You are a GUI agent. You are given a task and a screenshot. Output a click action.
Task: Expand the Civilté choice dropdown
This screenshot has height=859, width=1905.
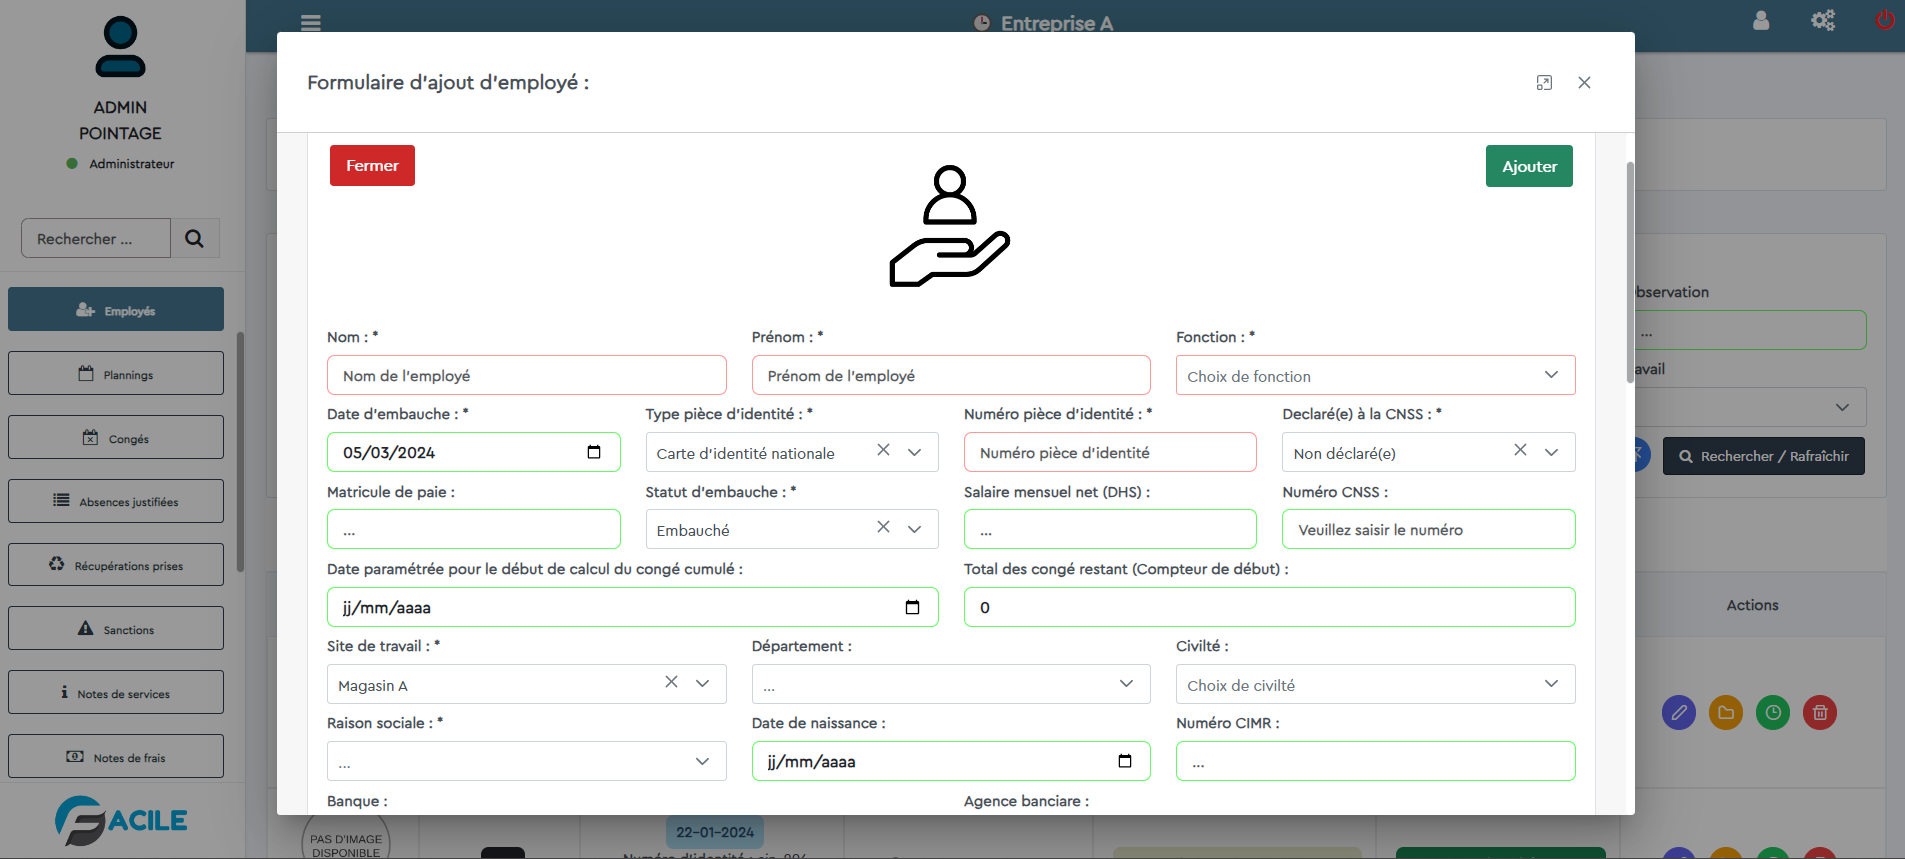(1375, 685)
